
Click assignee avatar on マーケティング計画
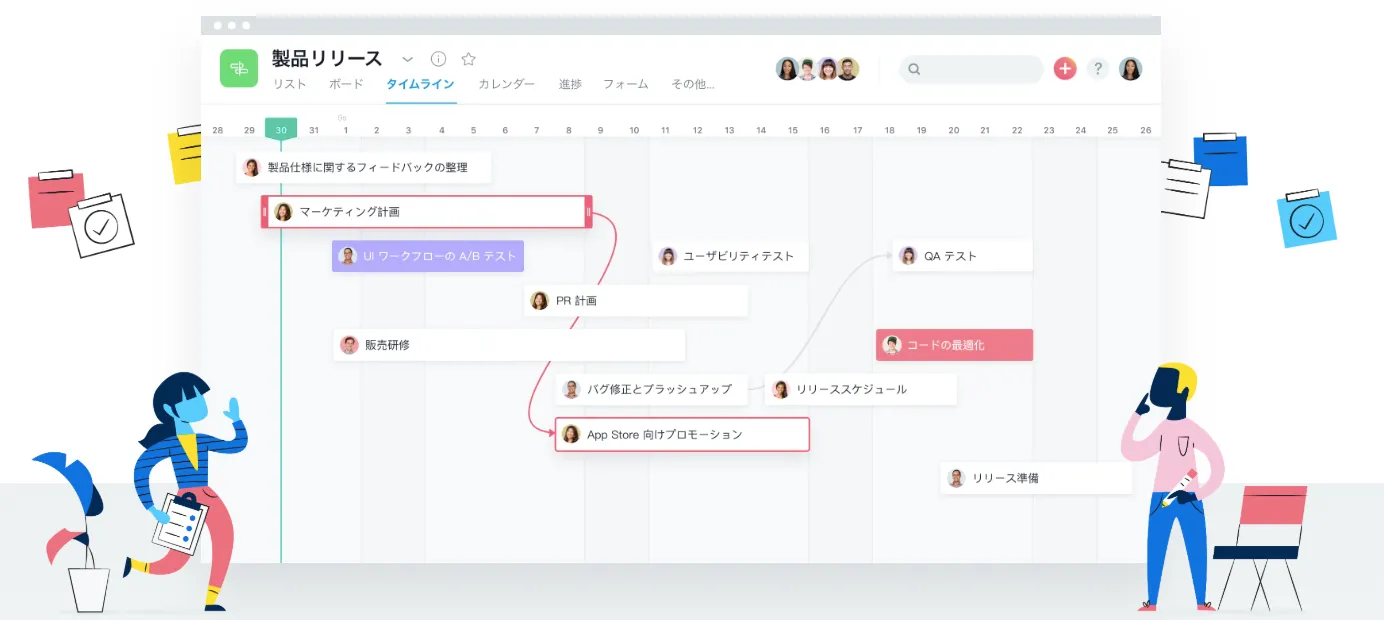[283, 212]
